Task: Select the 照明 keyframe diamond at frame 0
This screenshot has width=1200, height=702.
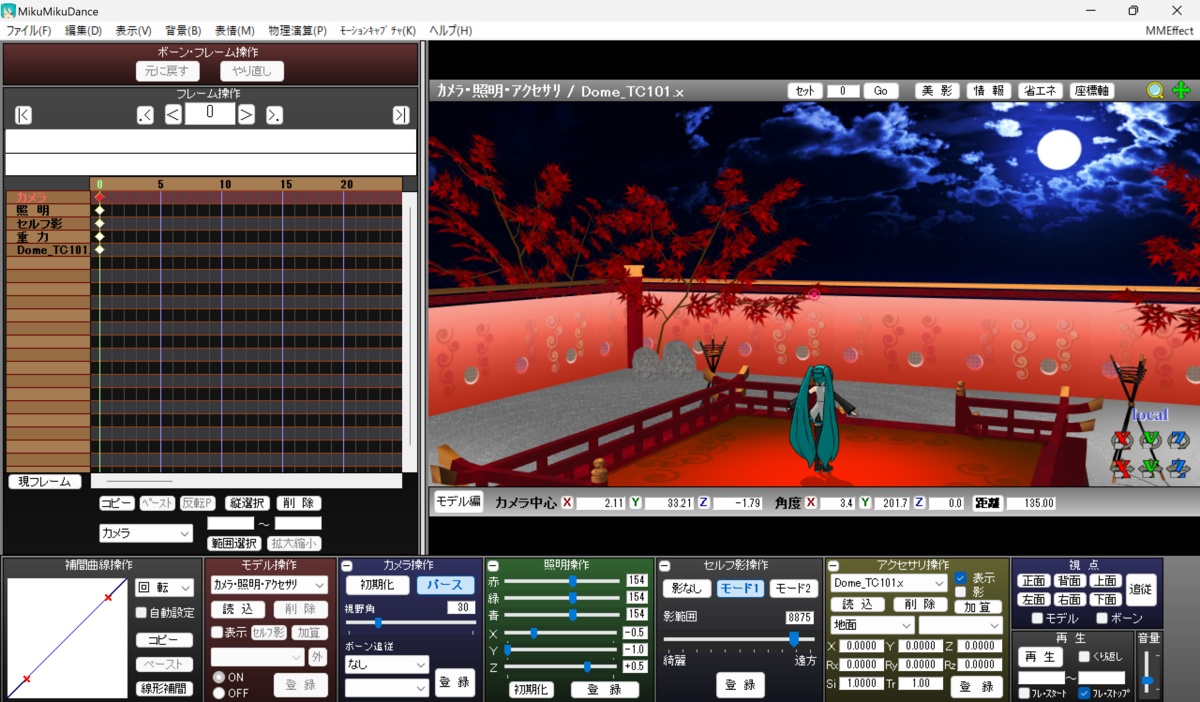Action: 99,210
